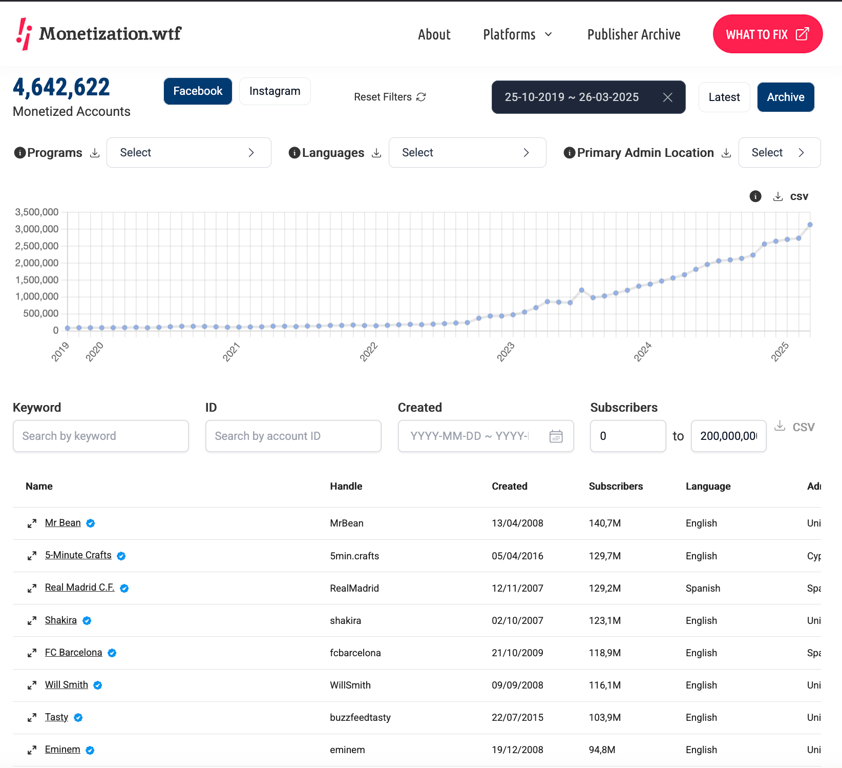
Task: Select the Latest view toggle
Action: coord(724,97)
